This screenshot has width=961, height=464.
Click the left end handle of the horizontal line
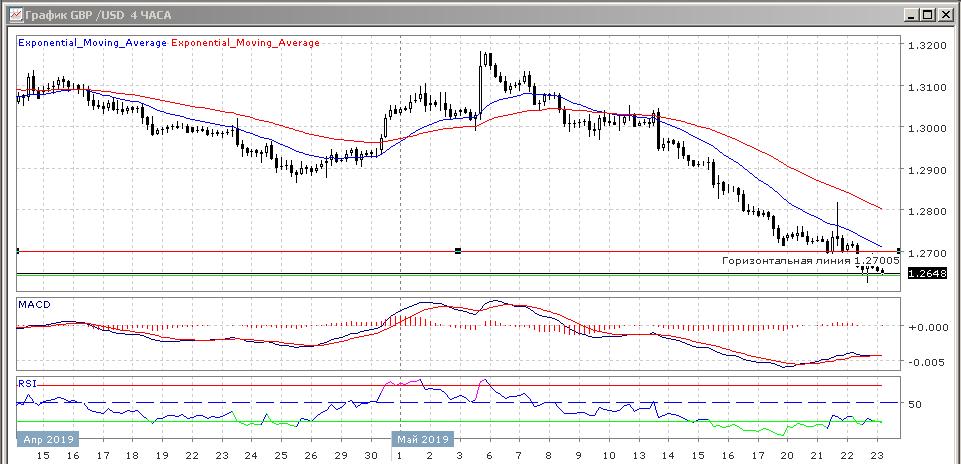(x=18, y=251)
